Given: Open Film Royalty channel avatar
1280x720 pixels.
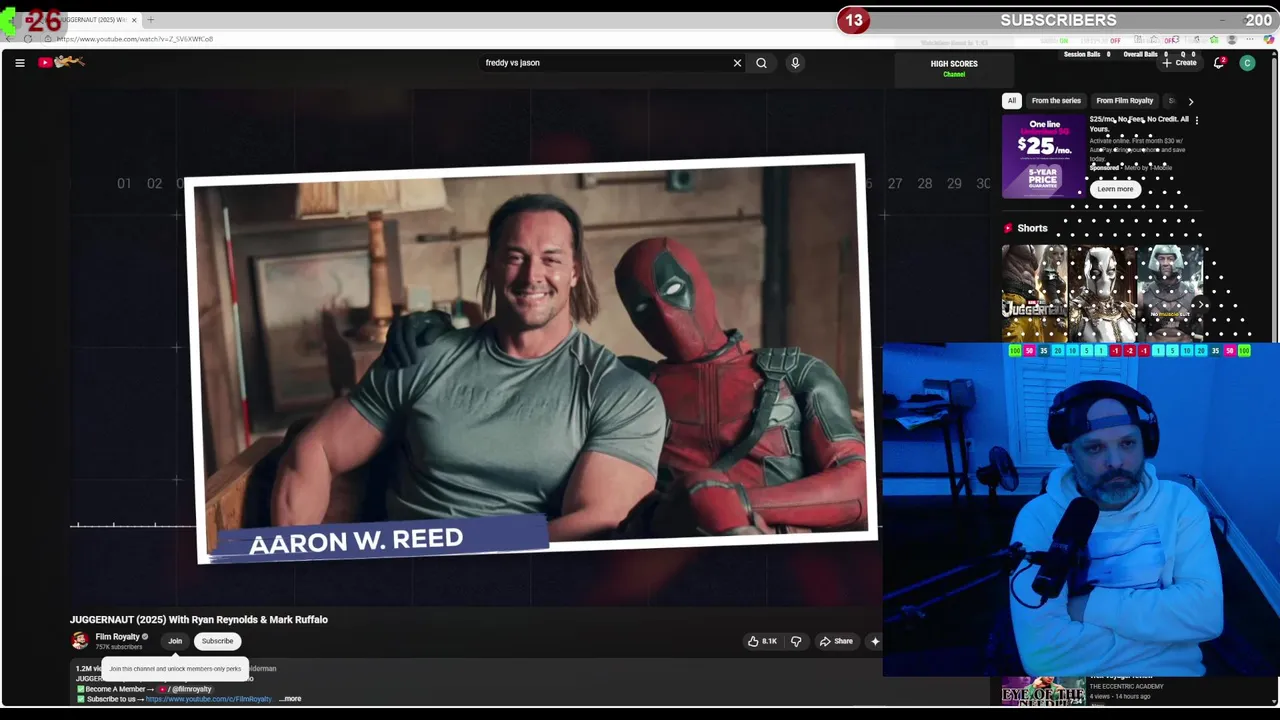Looking at the screenshot, I should point(79,641).
